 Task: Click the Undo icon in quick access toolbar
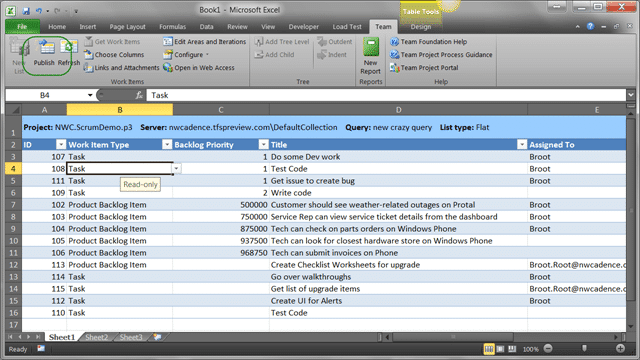point(38,11)
